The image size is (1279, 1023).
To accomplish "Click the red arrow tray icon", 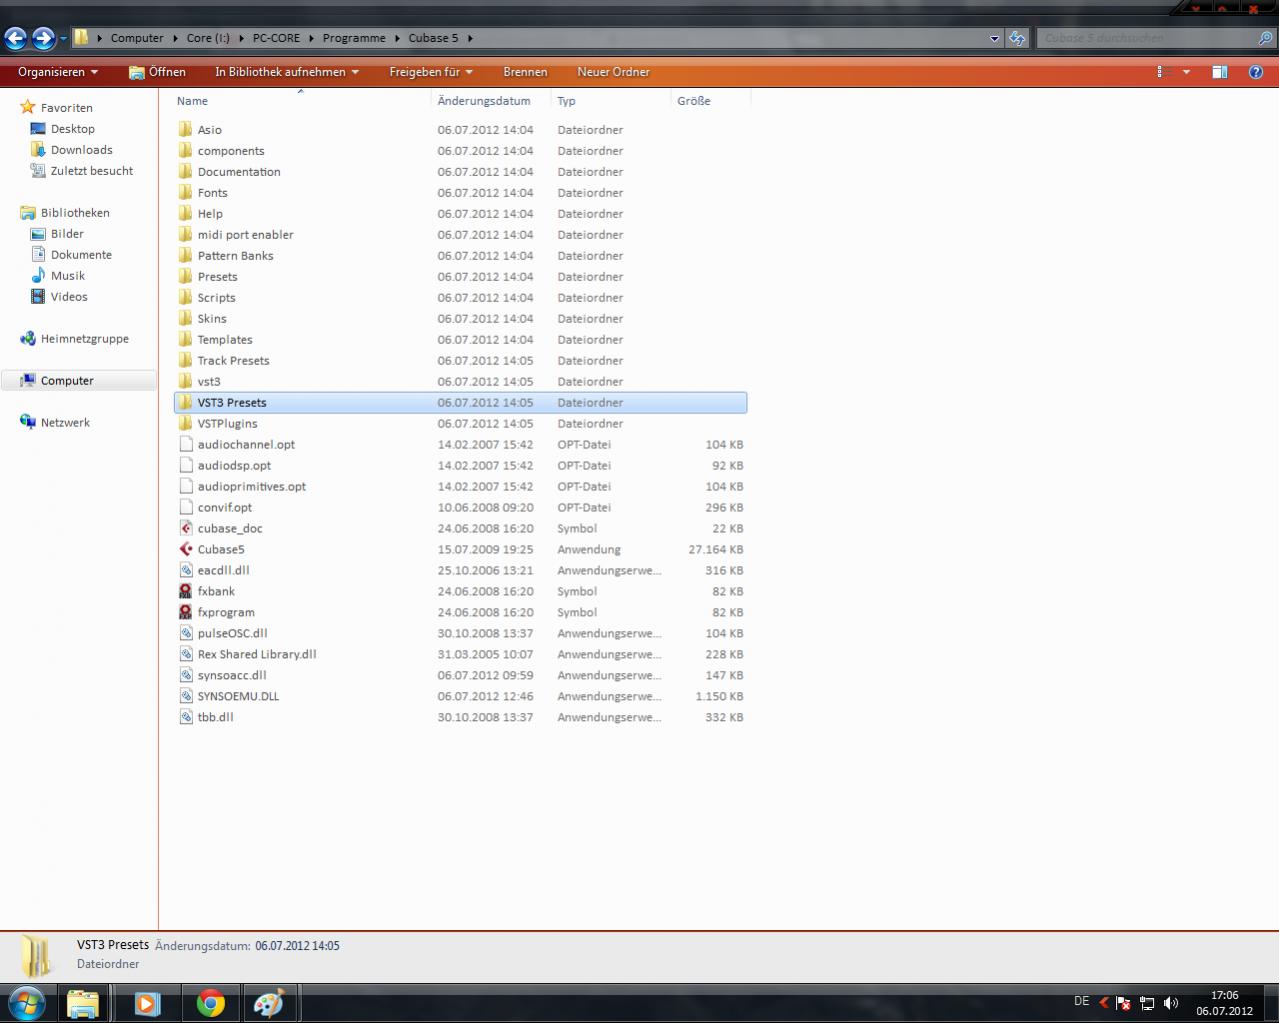I will tap(1104, 1002).
